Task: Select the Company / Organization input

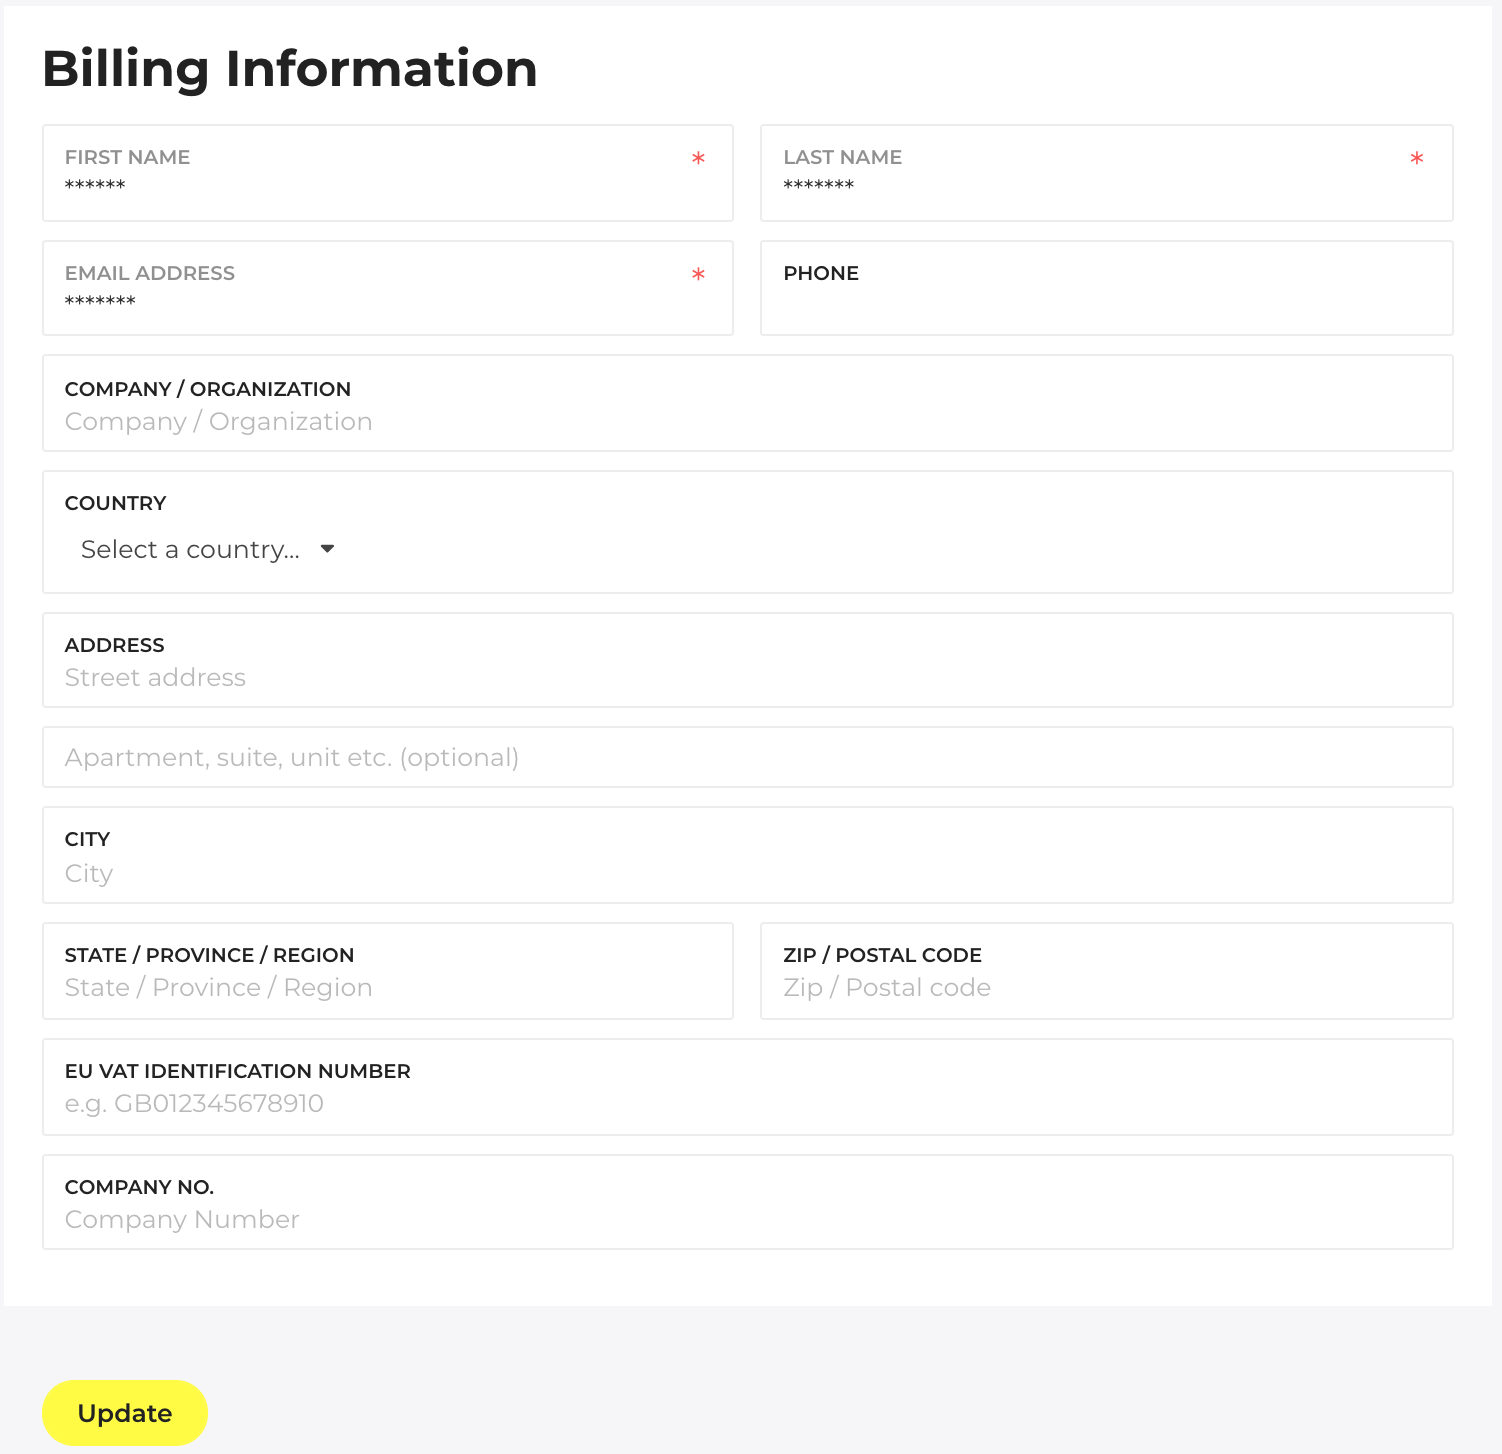Action: coord(748,403)
